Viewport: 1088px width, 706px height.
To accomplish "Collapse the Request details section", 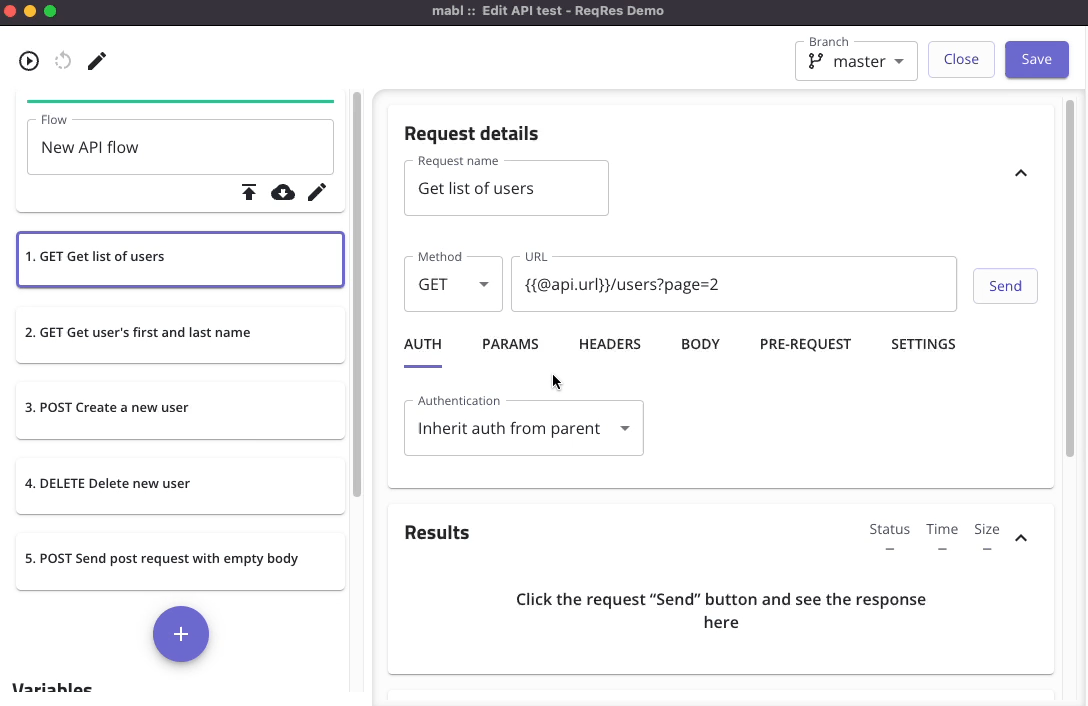I will [1021, 173].
